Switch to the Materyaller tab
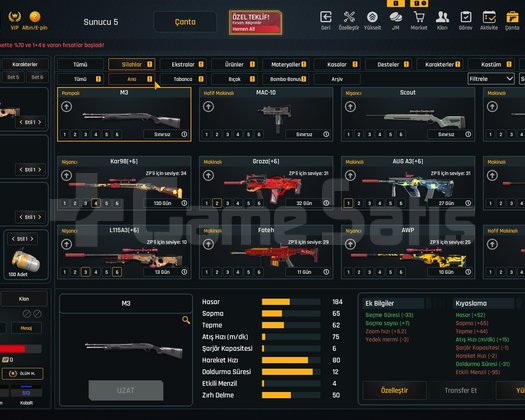The width and height of the screenshot is (525, 420). pos(285,64)
